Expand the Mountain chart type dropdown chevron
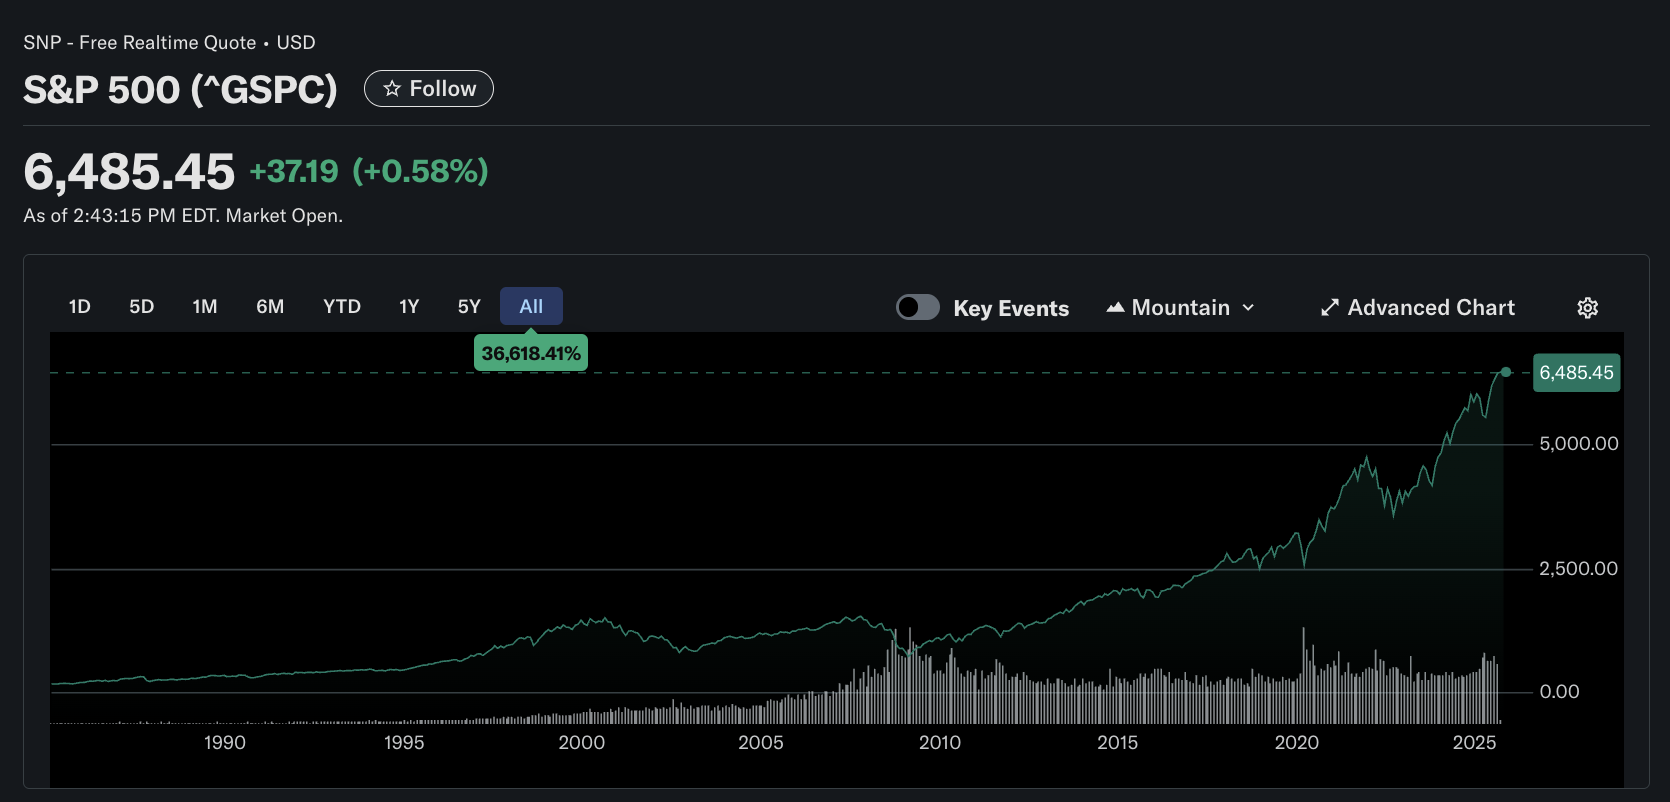This screenshot has width=1670, height=802. click(x=1248, y=308)
